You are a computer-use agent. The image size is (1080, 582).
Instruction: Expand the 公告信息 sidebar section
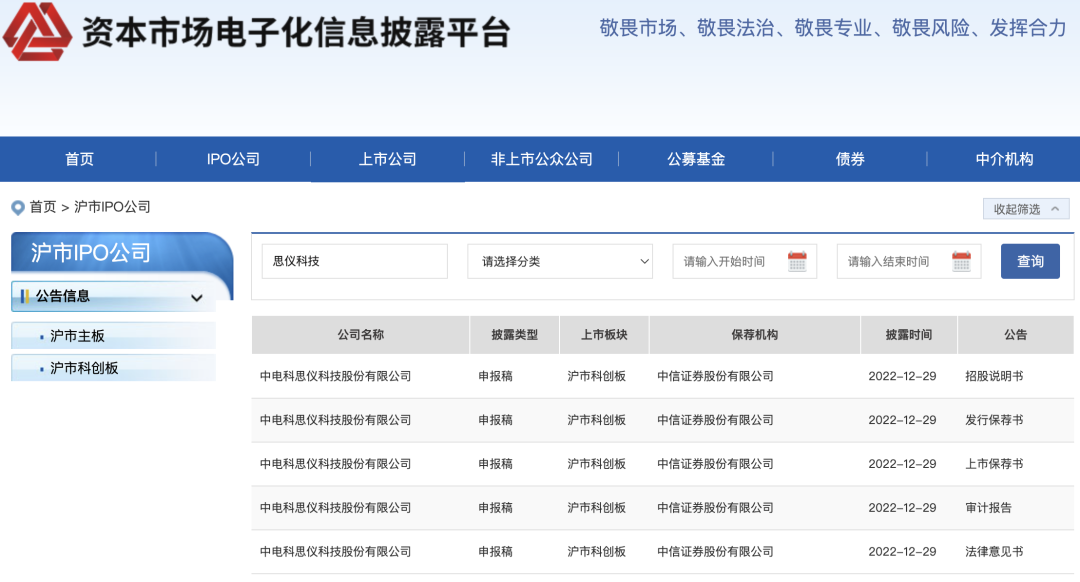tap(114, 297)
